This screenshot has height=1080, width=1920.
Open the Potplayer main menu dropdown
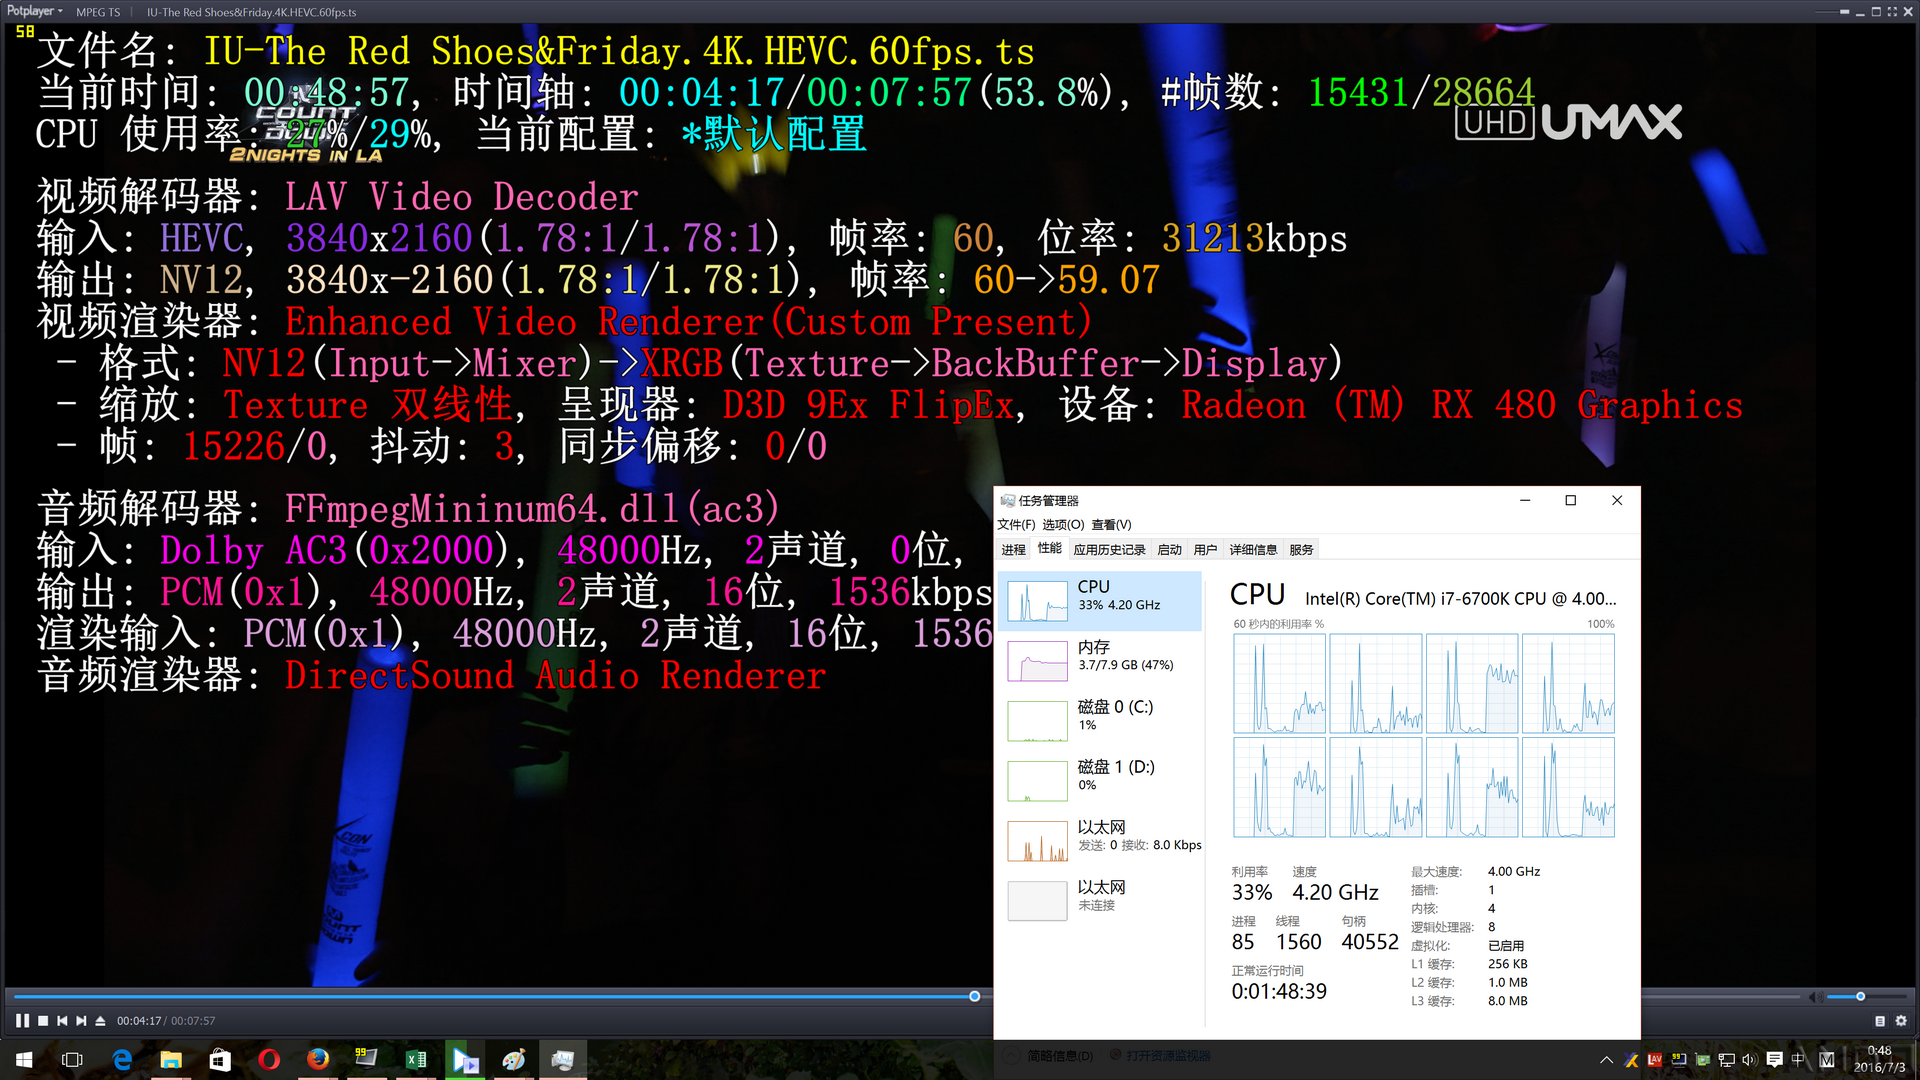pos(34,11)
